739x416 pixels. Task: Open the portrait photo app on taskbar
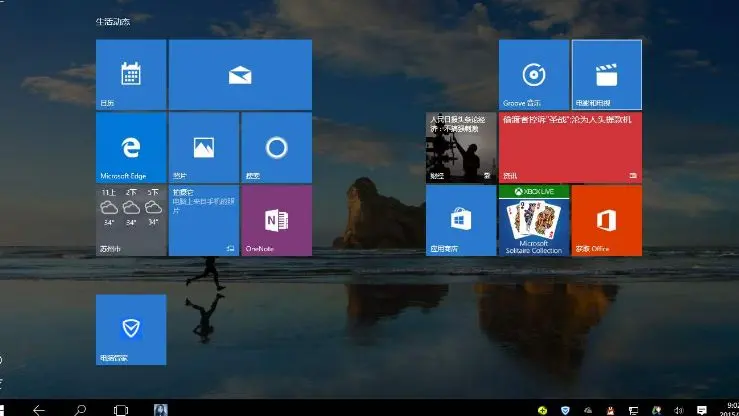(x=161, y=410)
